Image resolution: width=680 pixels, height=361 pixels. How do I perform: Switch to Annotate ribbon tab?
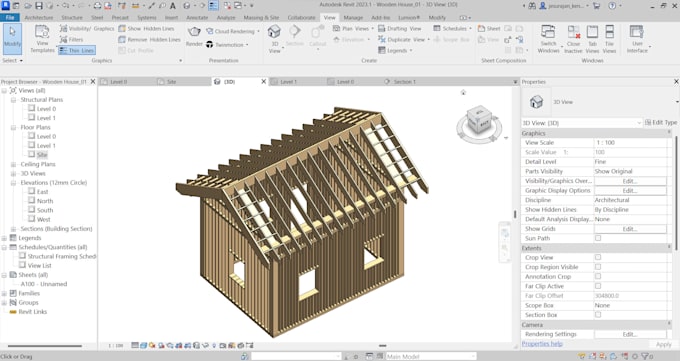tap(197, 18)
